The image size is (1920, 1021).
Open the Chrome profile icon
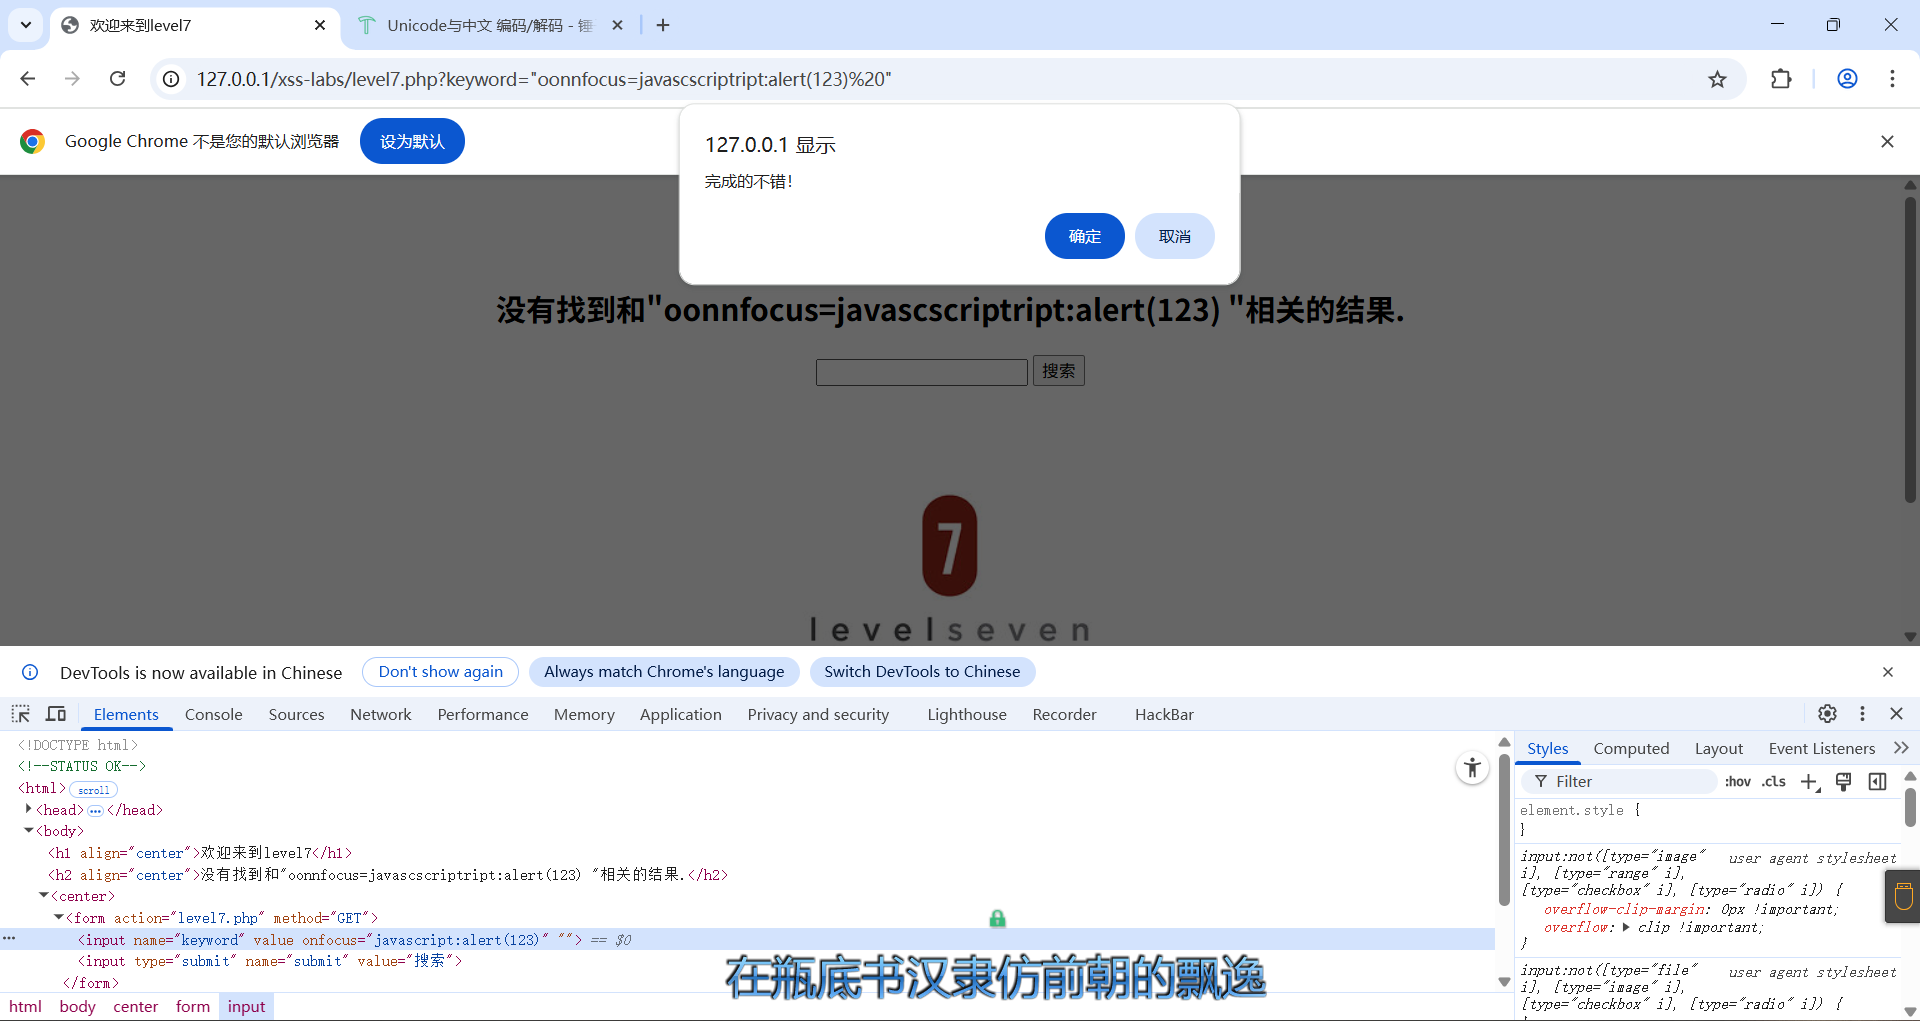tap(1847, 79)
